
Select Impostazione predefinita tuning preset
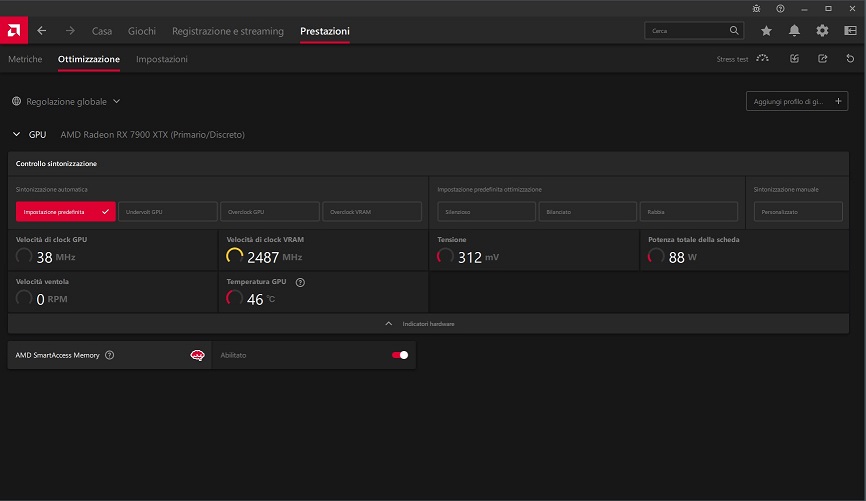pos(66,212)
